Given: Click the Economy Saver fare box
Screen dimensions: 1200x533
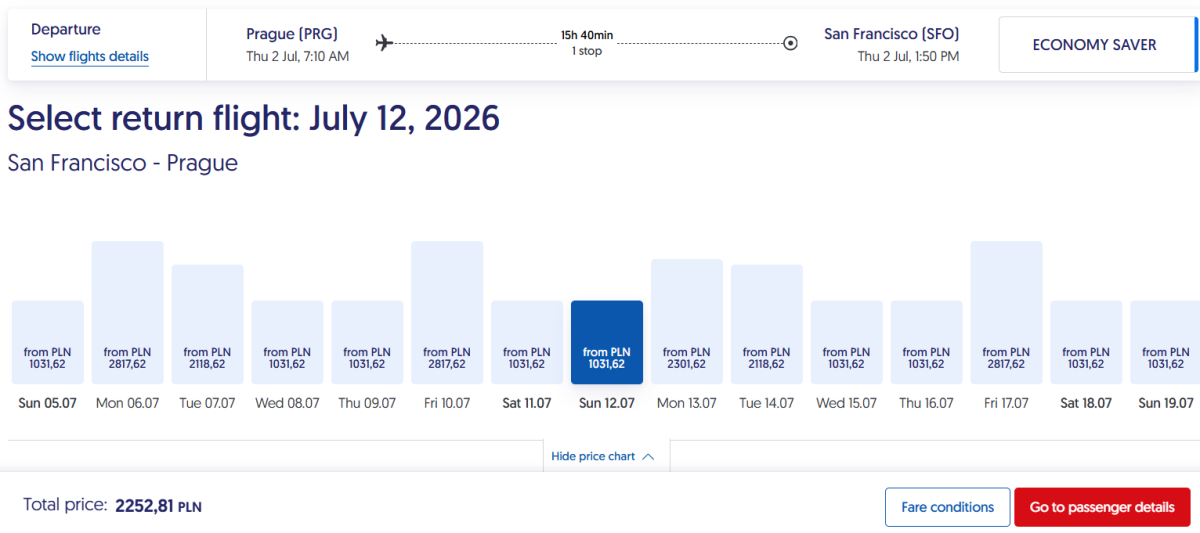Looking at the screenshot, I should pos(1094,45).
